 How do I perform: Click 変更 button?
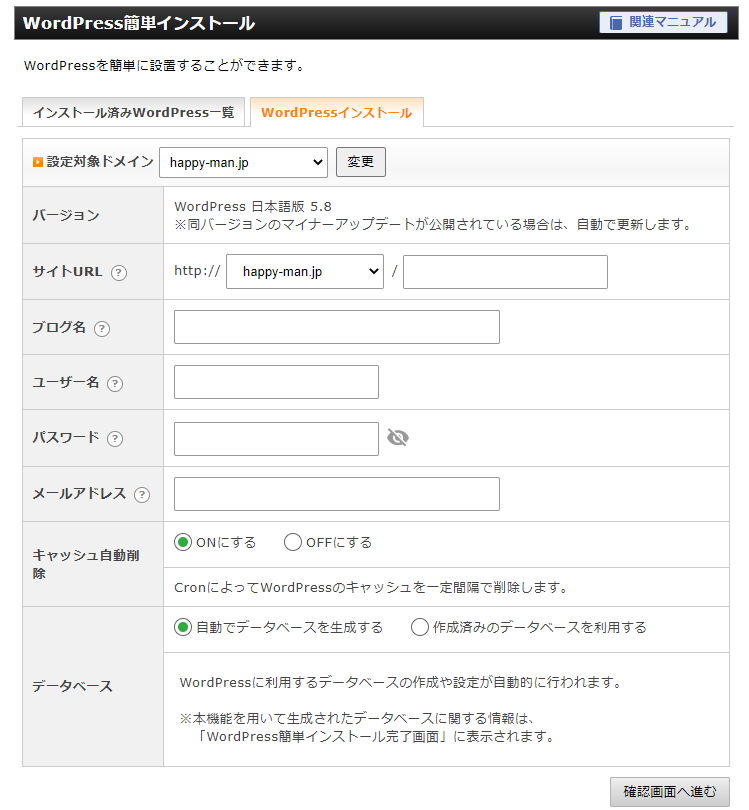(361, 162)
